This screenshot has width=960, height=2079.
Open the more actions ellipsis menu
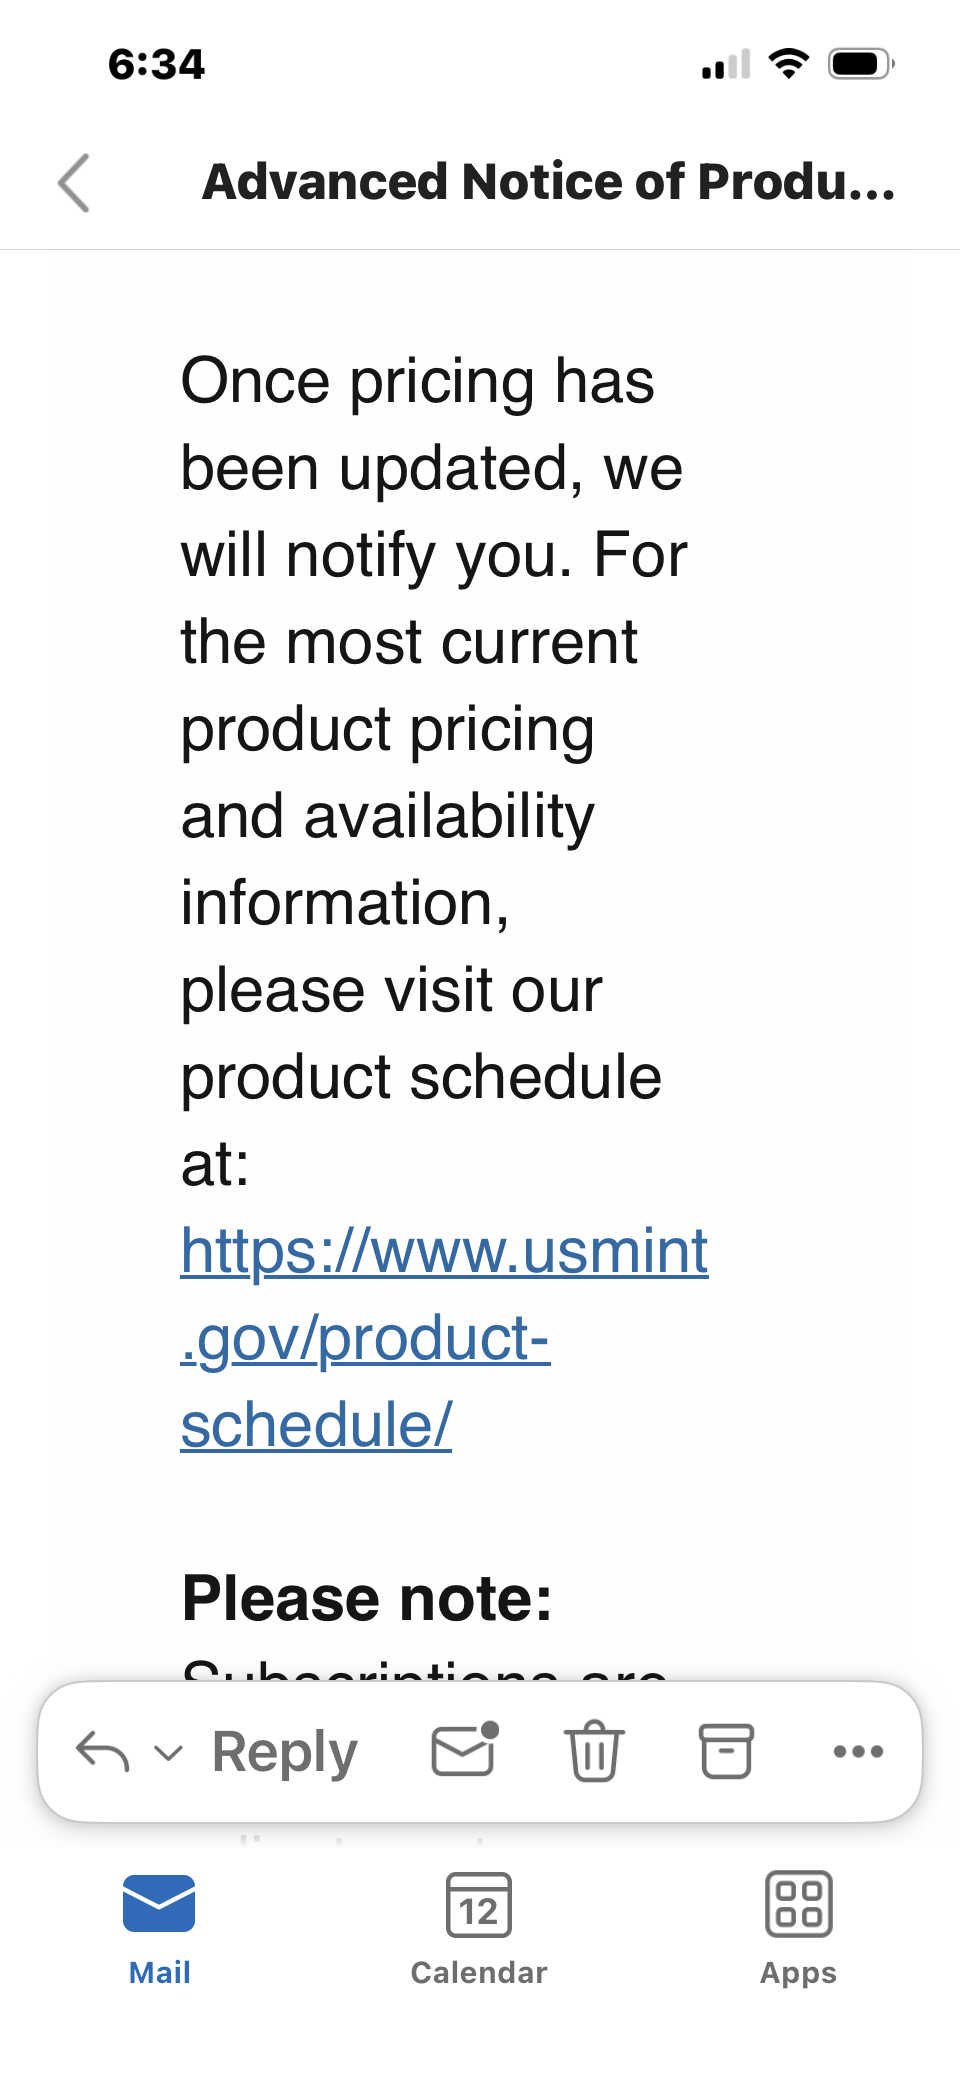click(x=858, y=1751)
